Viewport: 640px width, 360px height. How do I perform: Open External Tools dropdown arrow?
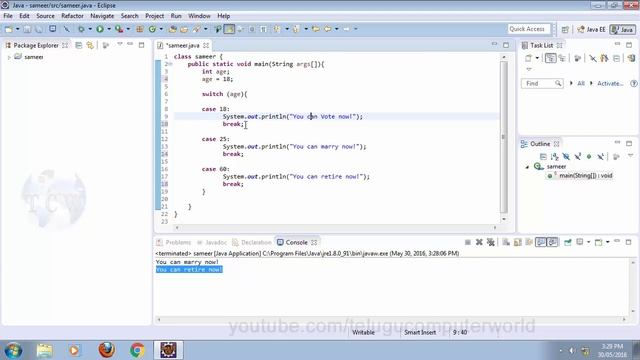tap(128, 29)
